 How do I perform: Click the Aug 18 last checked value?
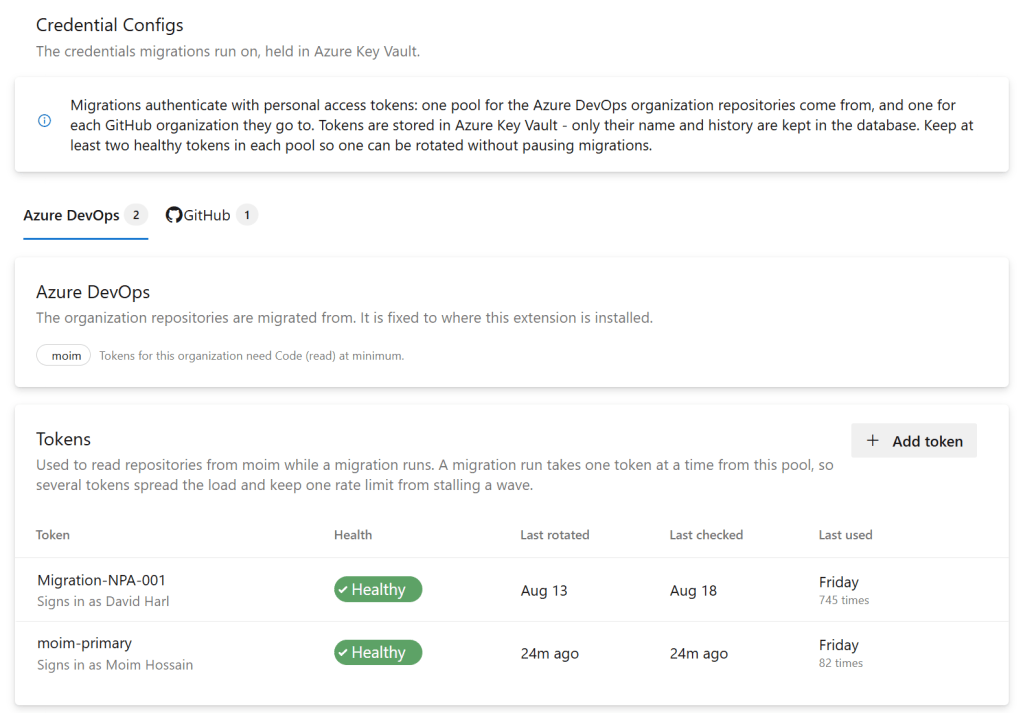pos(693,590)
